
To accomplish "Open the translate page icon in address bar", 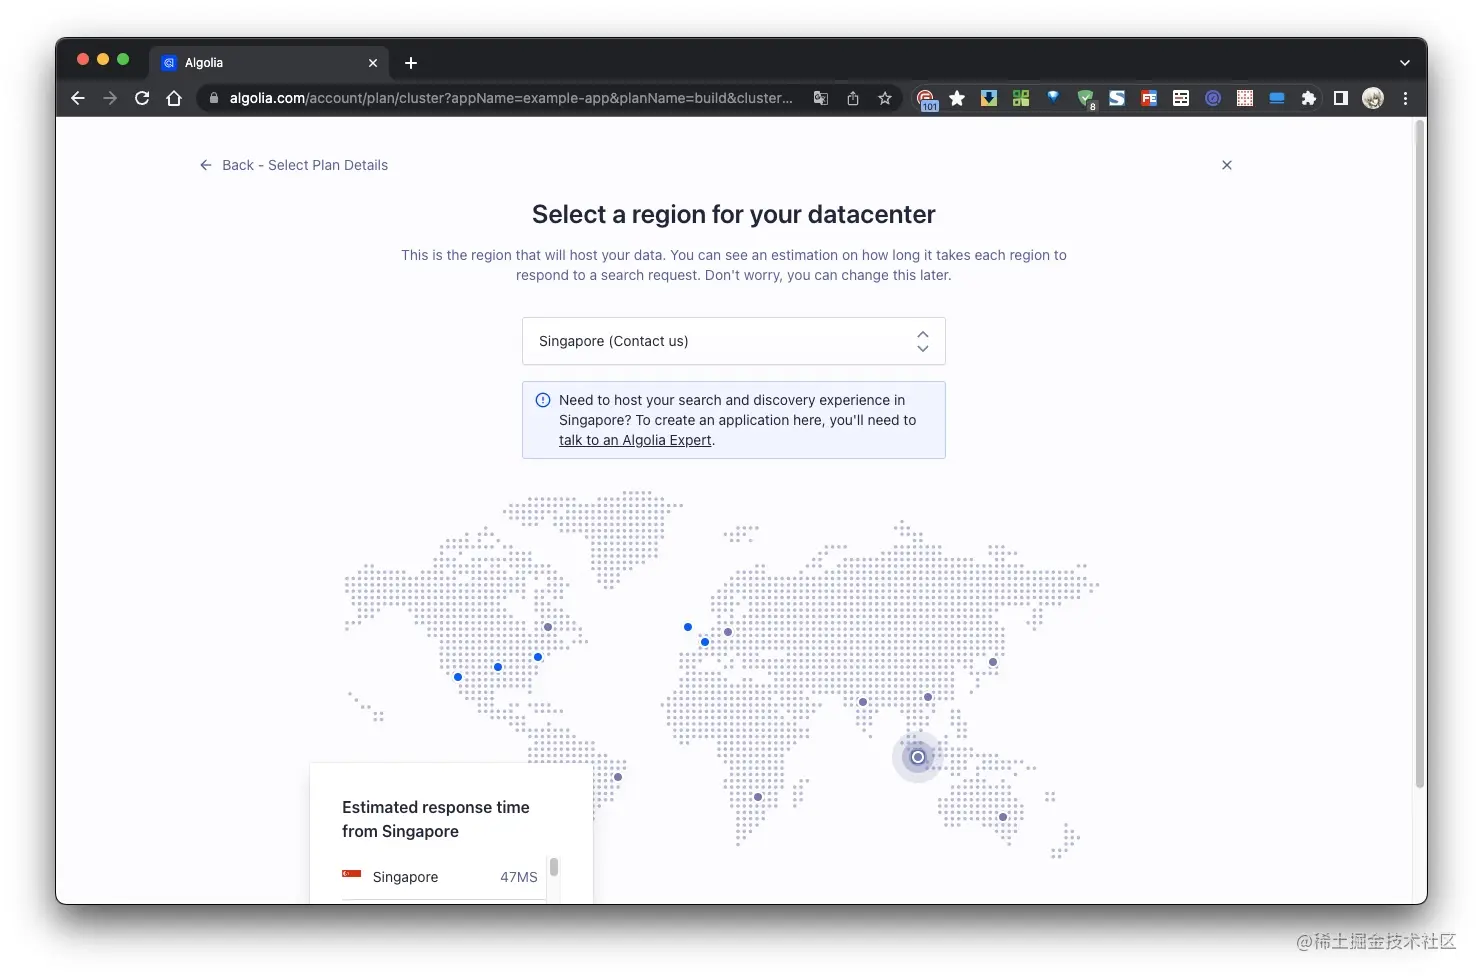I will pyautogui.click(x=821, y=98).
